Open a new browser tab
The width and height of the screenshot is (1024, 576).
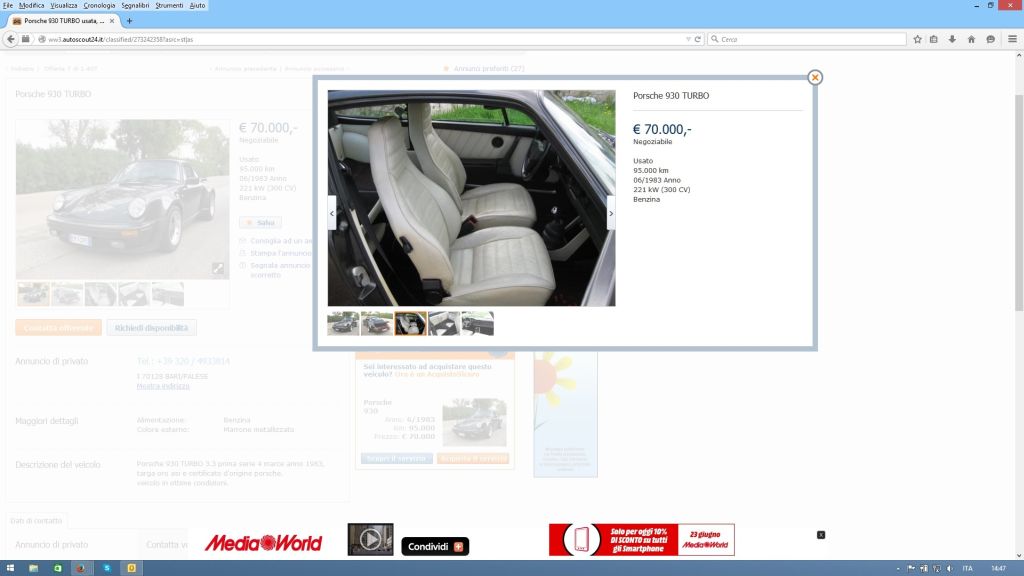(x=129, y=21)
